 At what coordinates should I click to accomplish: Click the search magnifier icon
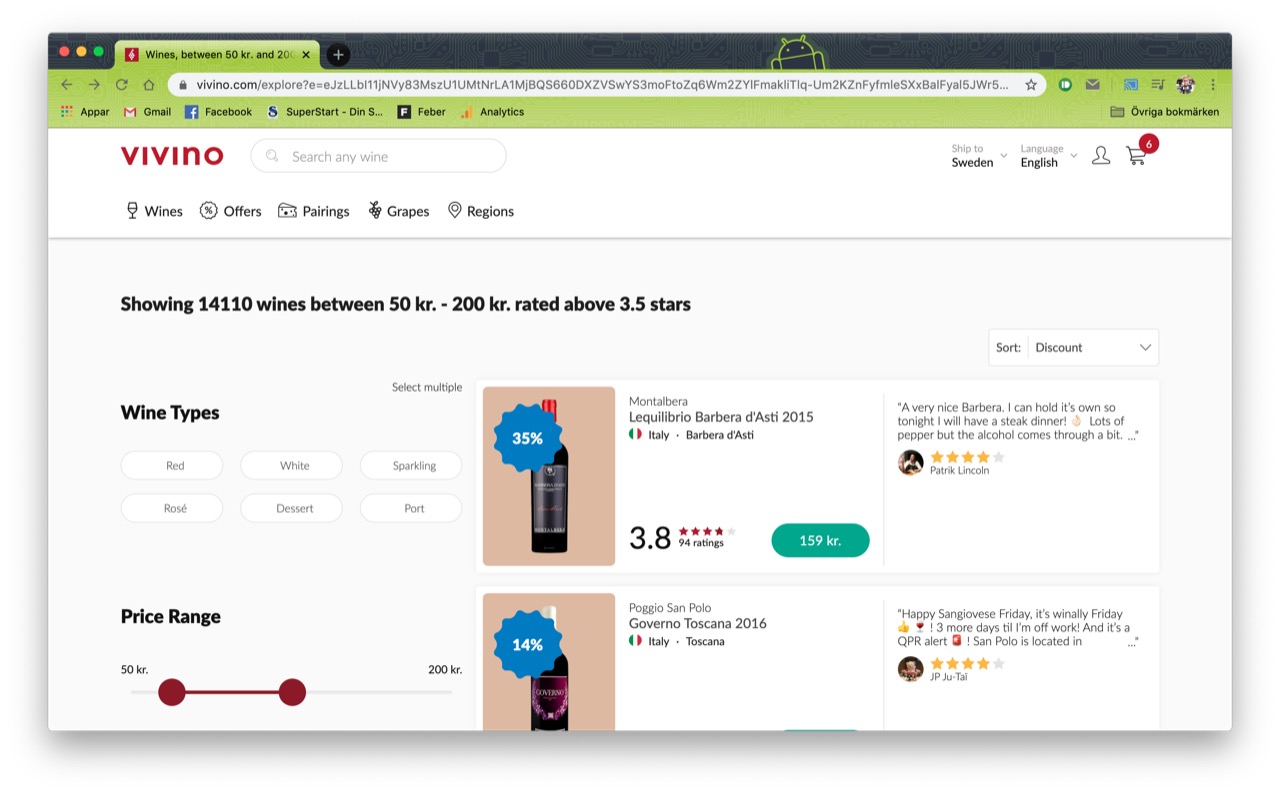(272, 156)
